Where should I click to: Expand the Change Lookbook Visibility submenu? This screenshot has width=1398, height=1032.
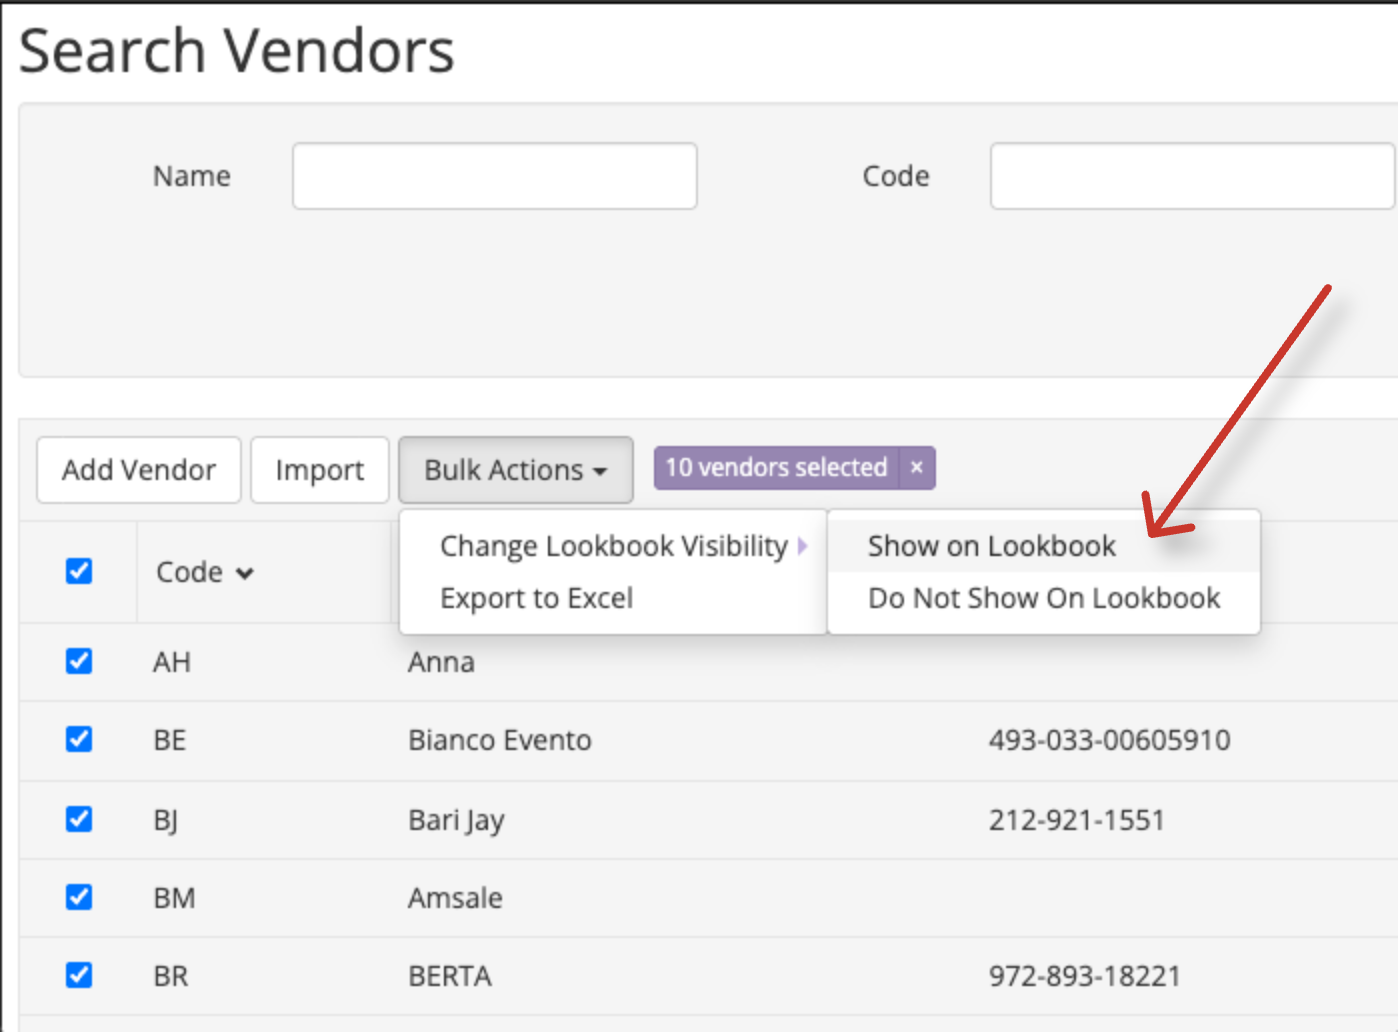point(613,546)
